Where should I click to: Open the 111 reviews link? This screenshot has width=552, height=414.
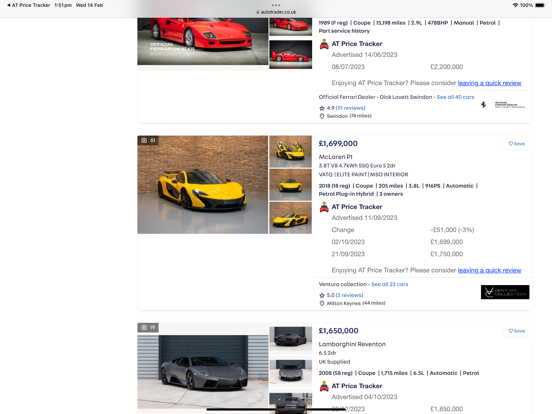350,108
